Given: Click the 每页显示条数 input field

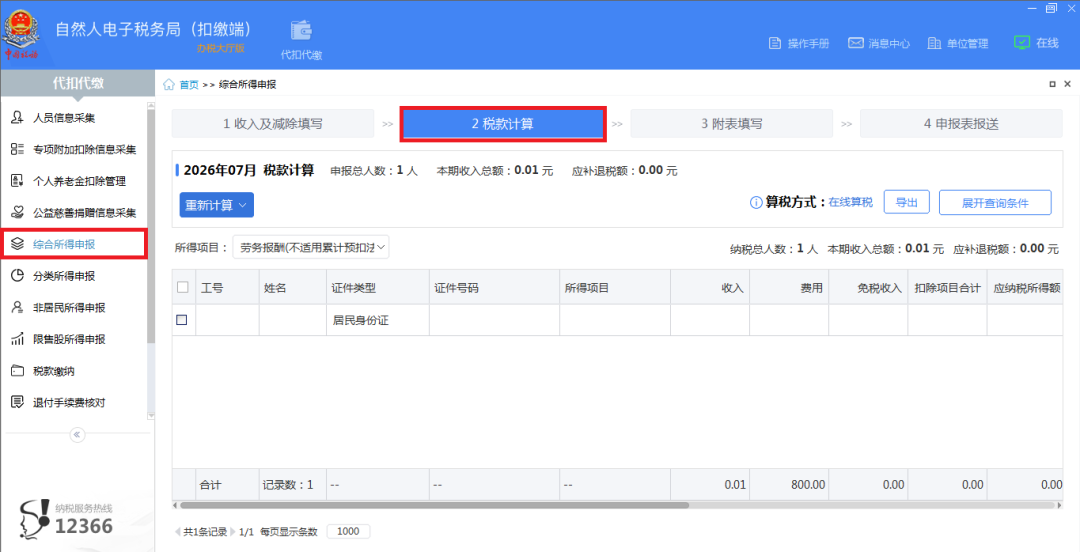Looking at the screenshot, I should [348, 531].
